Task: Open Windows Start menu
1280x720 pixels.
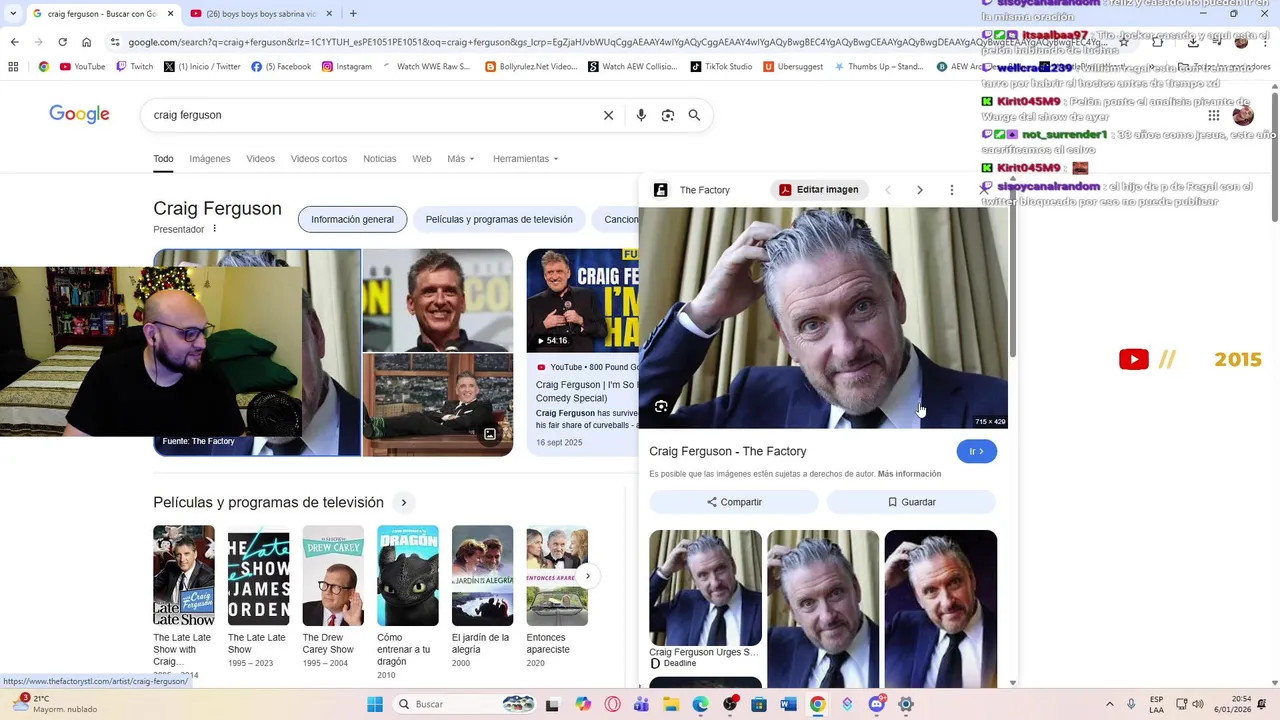Action: (375, 704)
